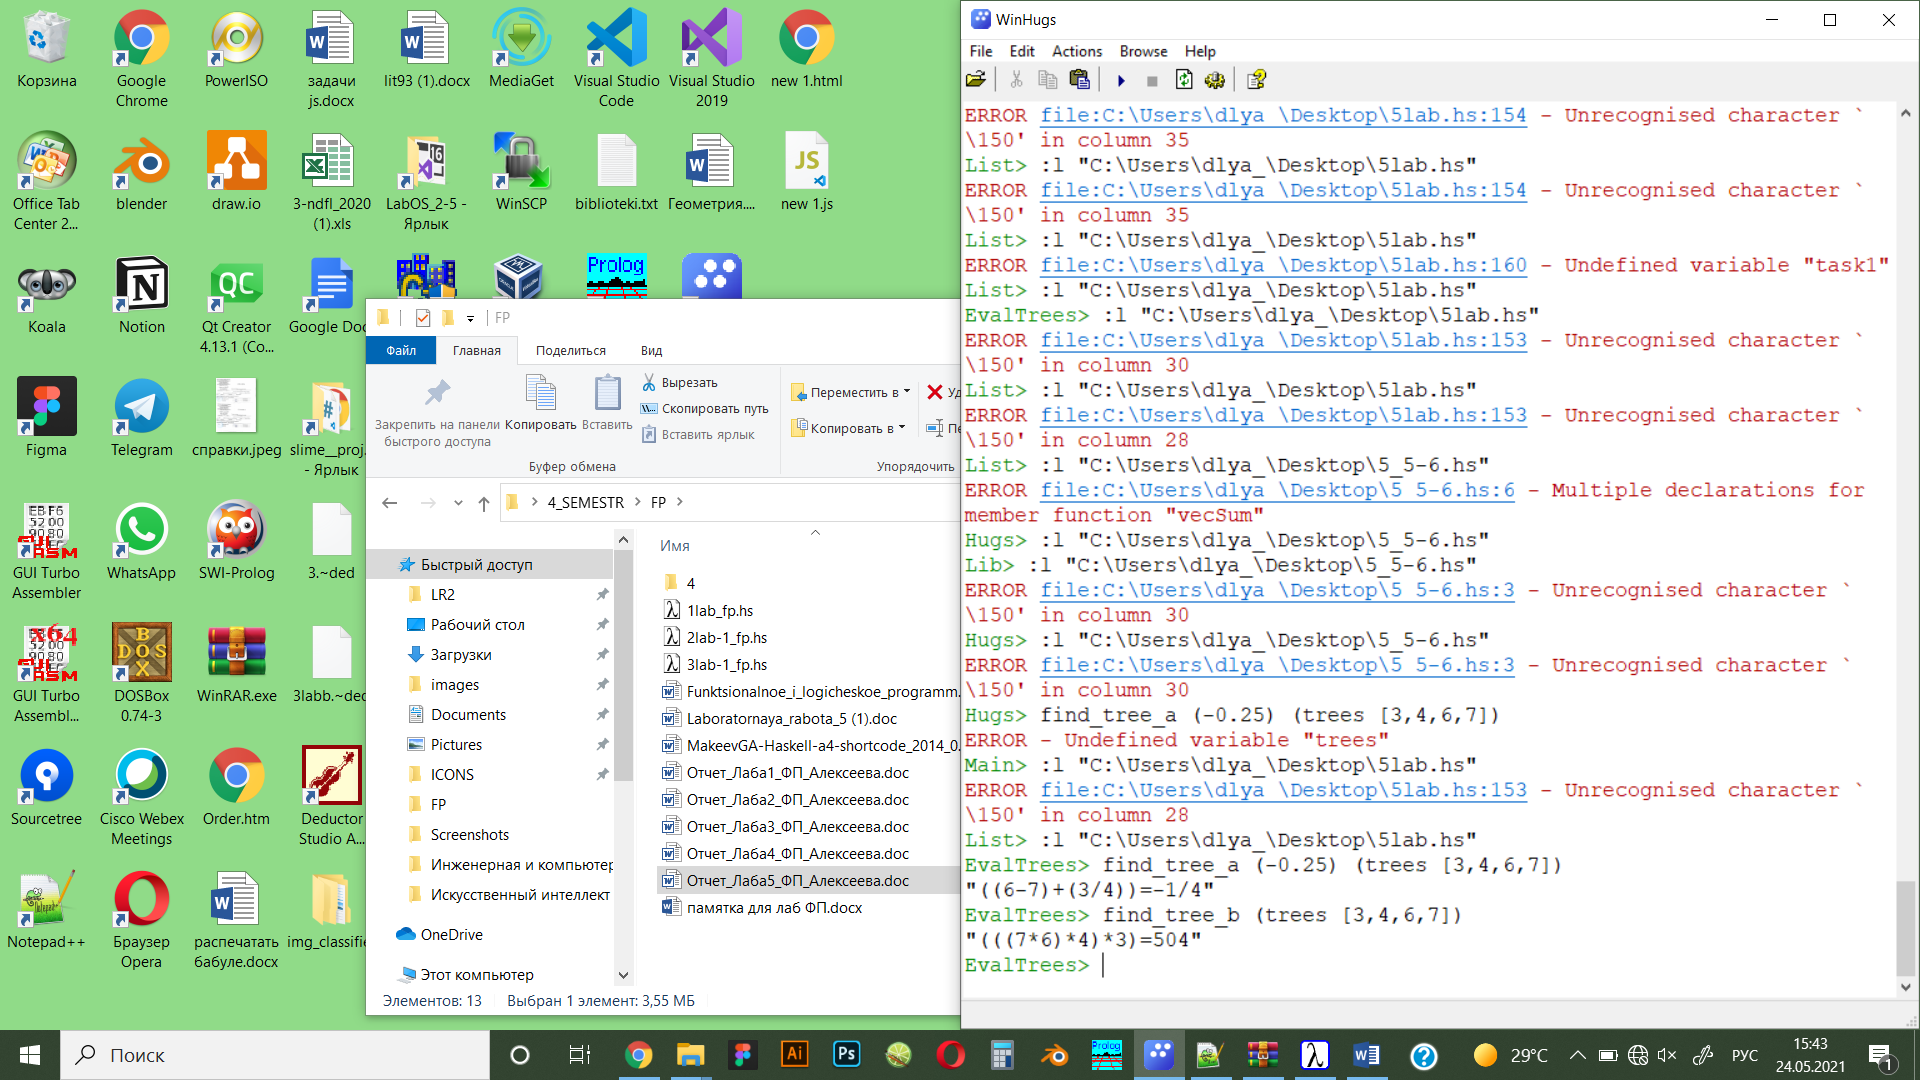The width and height of the screenshot is (1920, 1080).
Task: Click the Explorer Back arrow
Action: pos(390,503)
